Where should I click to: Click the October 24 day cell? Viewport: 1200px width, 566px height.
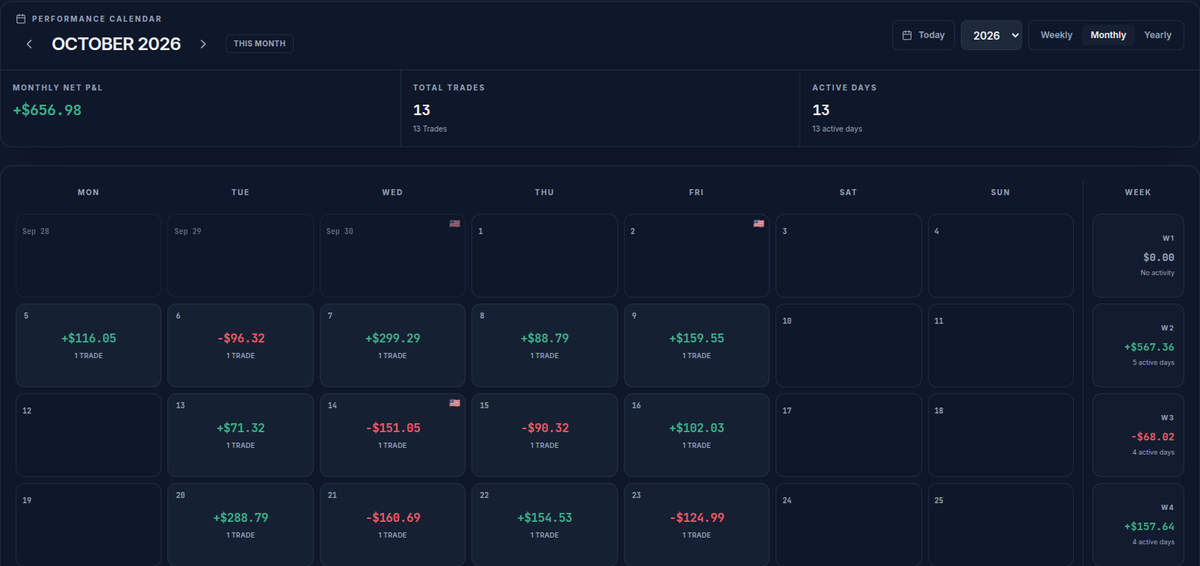[x=849, y=525]
